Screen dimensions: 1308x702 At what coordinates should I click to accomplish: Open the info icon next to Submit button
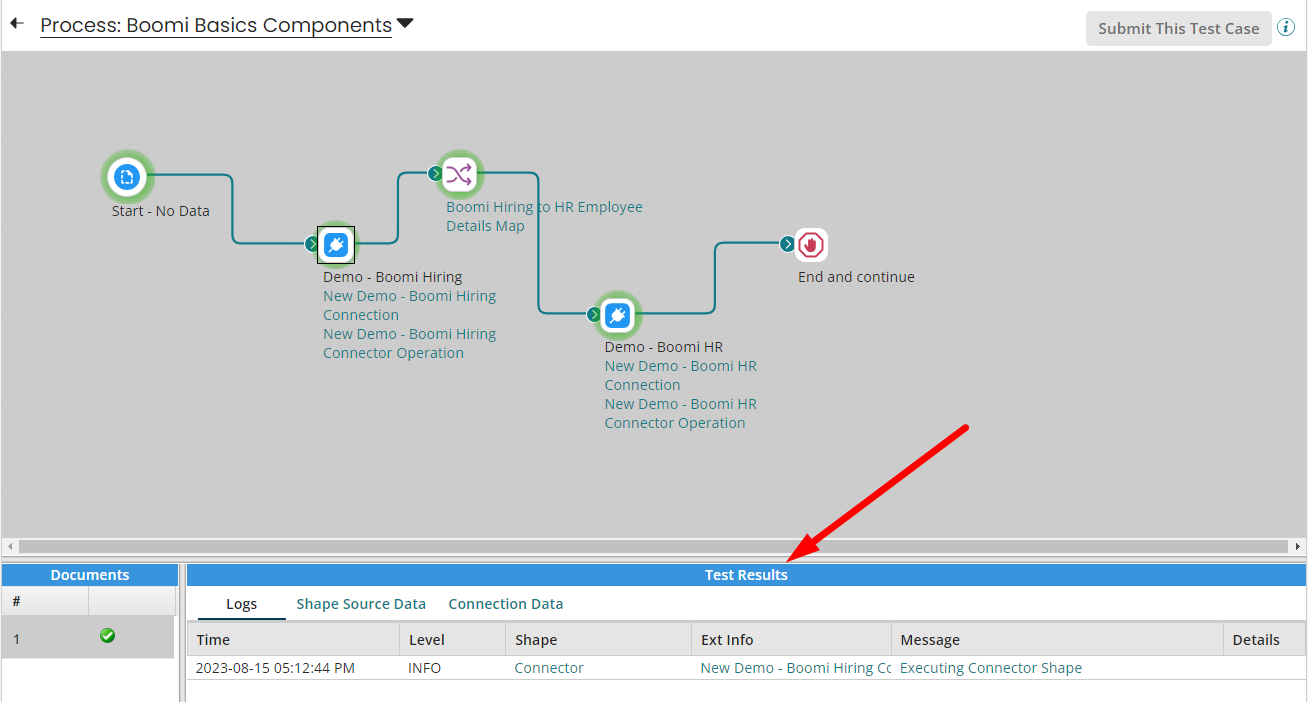(x=1286, y=28)
